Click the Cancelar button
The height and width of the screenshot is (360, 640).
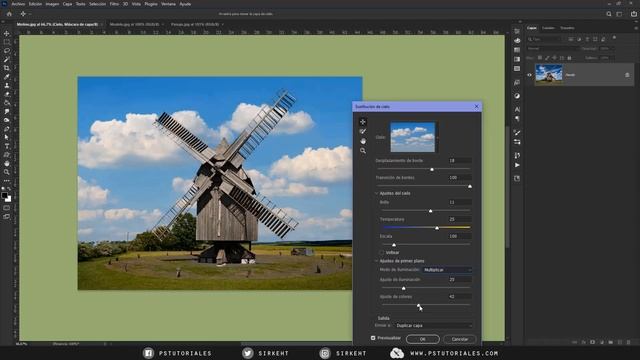pyautogui.click(x=460, y=339)
